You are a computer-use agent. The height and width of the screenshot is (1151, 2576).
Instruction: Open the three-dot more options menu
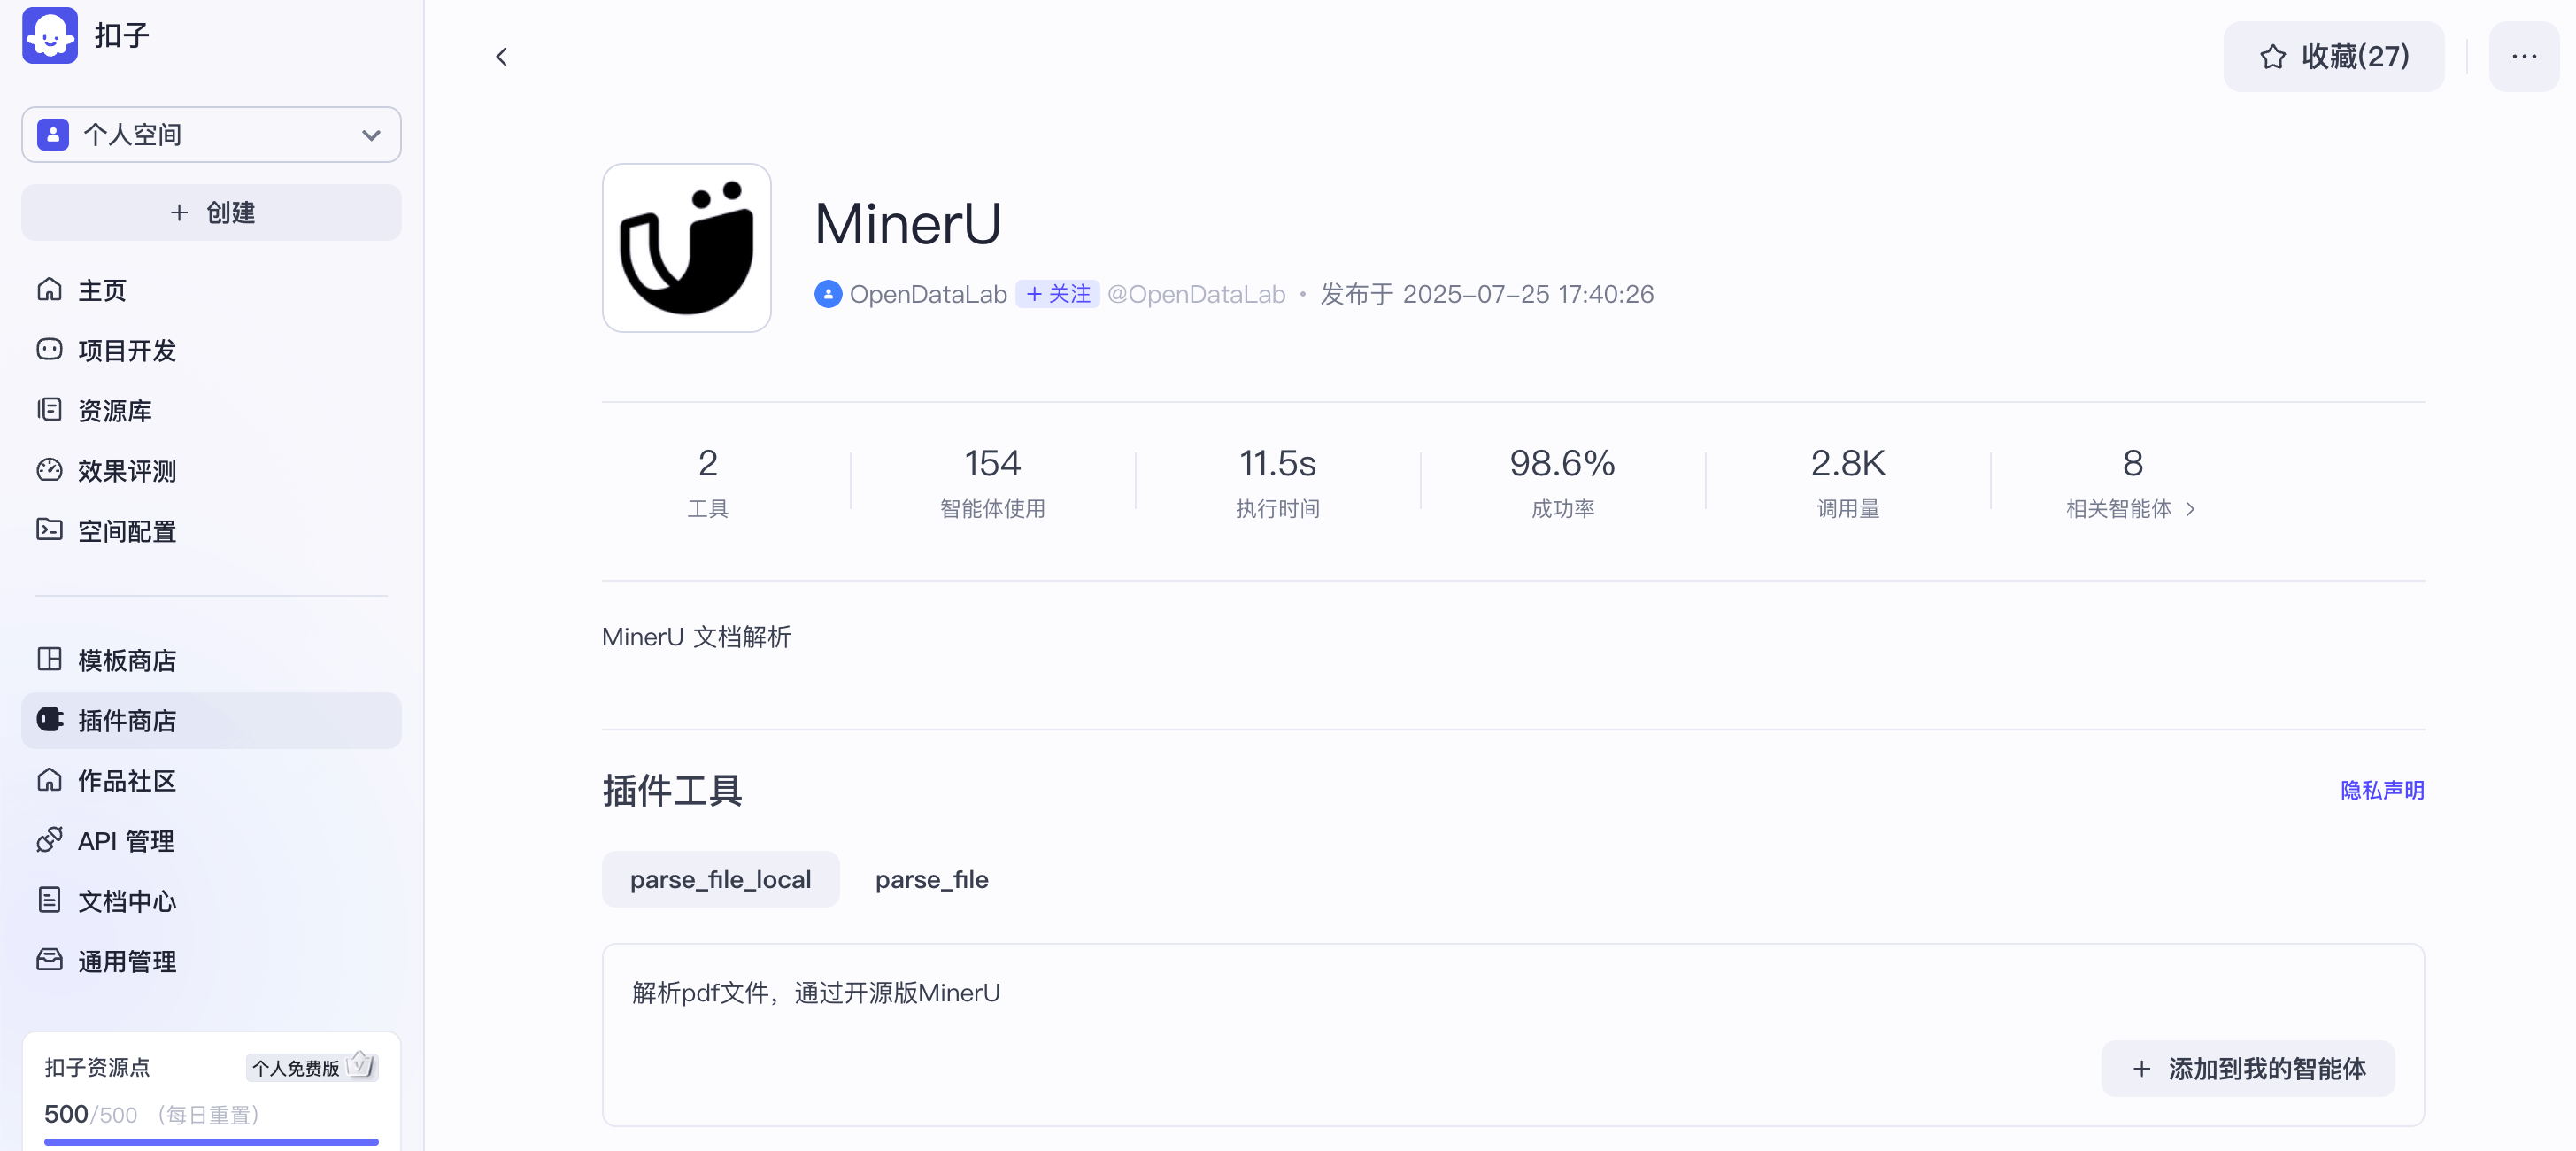tap(2523, 57)
